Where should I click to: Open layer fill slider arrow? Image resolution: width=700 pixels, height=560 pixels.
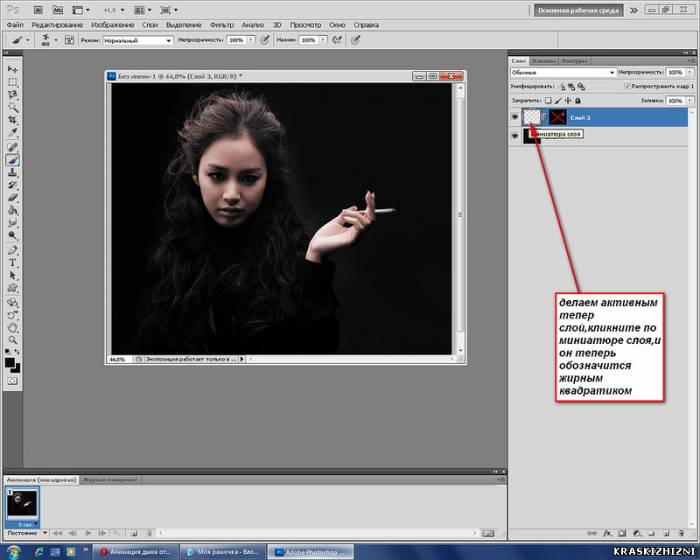[690, 100]
